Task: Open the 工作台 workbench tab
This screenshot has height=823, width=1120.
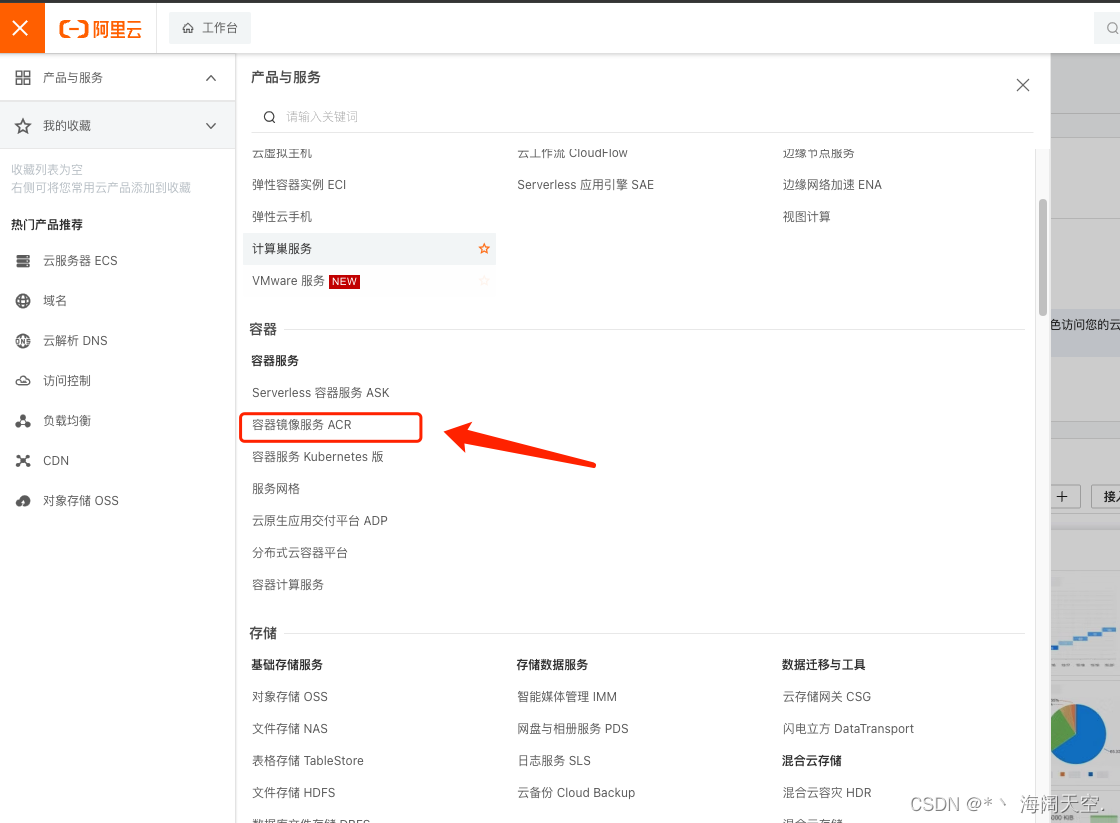Action: [210, 28]
